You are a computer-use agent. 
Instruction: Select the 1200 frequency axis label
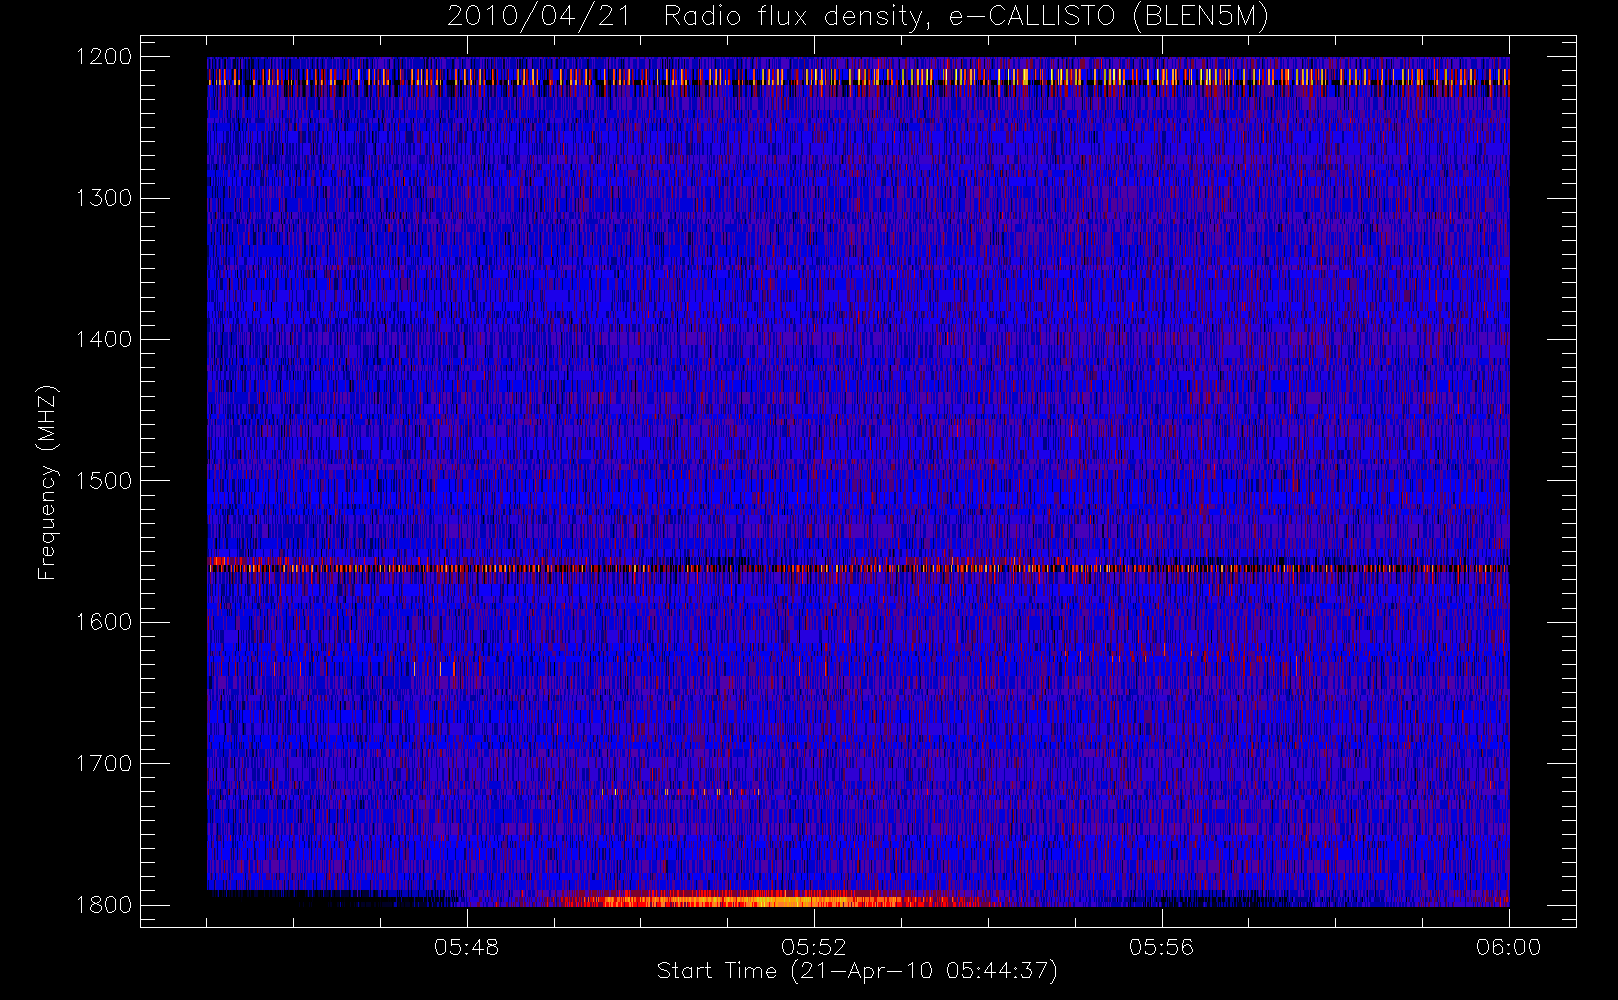pos(104,57)
